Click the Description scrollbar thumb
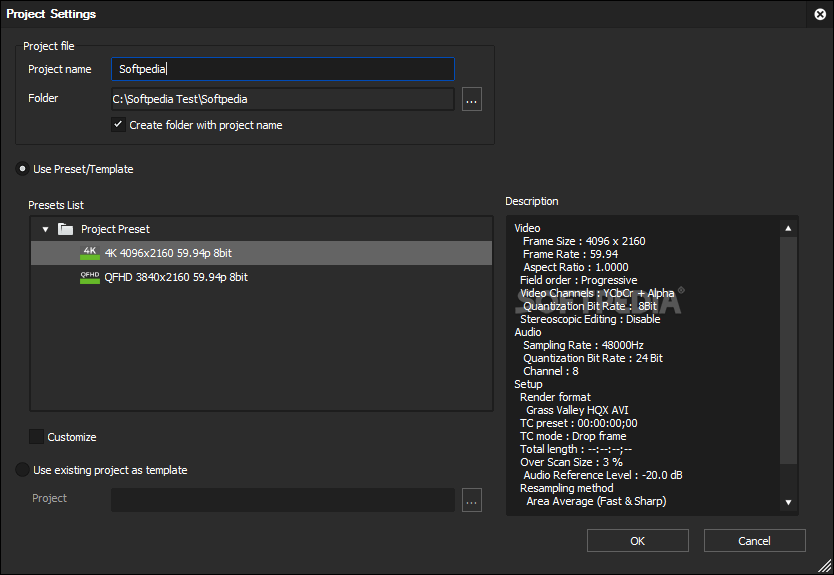Image resolution: width=834 pixels, height=575 pixels. coord(788,351)
